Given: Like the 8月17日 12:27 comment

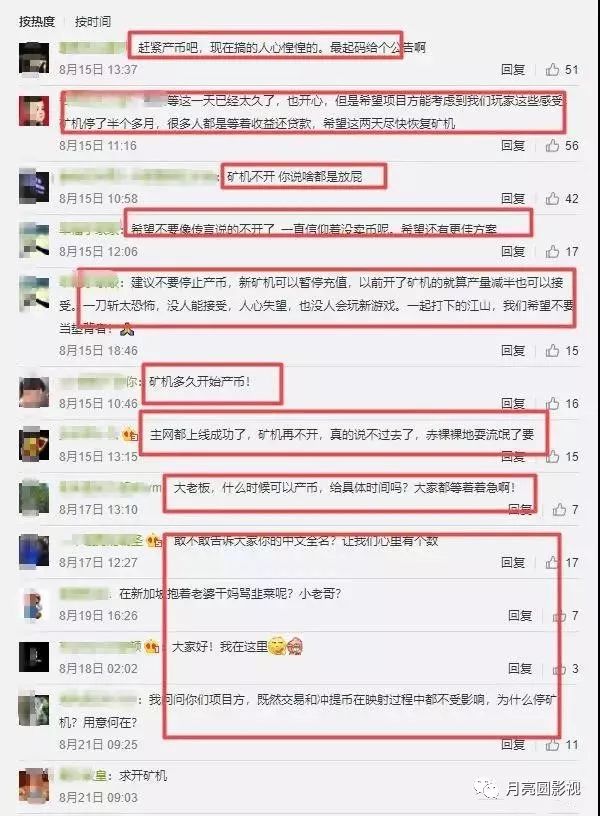Looking at the screenshot, I should (x=552, y=563).
